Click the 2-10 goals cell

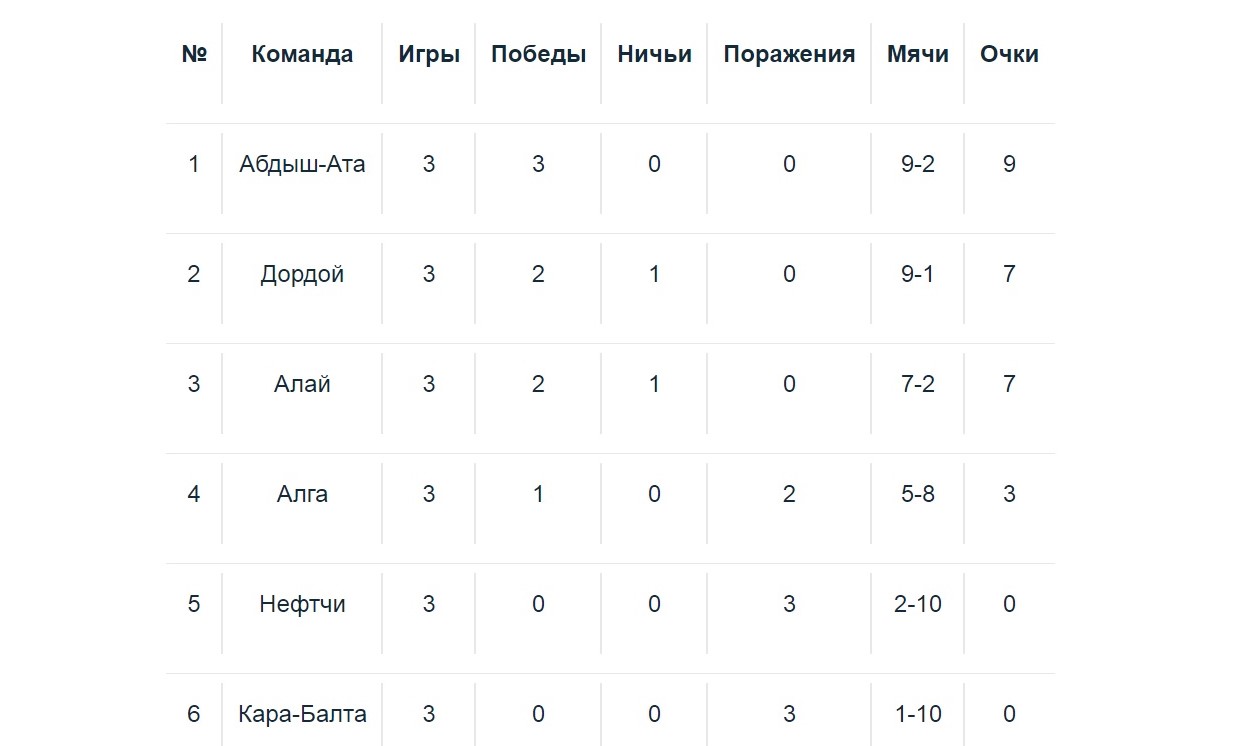pos(917,604)
